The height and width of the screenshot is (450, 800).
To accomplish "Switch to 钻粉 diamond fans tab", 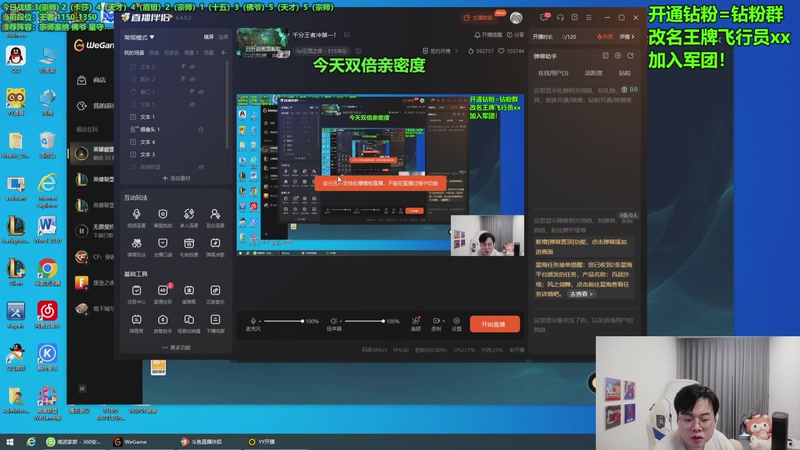I will 625,73.
